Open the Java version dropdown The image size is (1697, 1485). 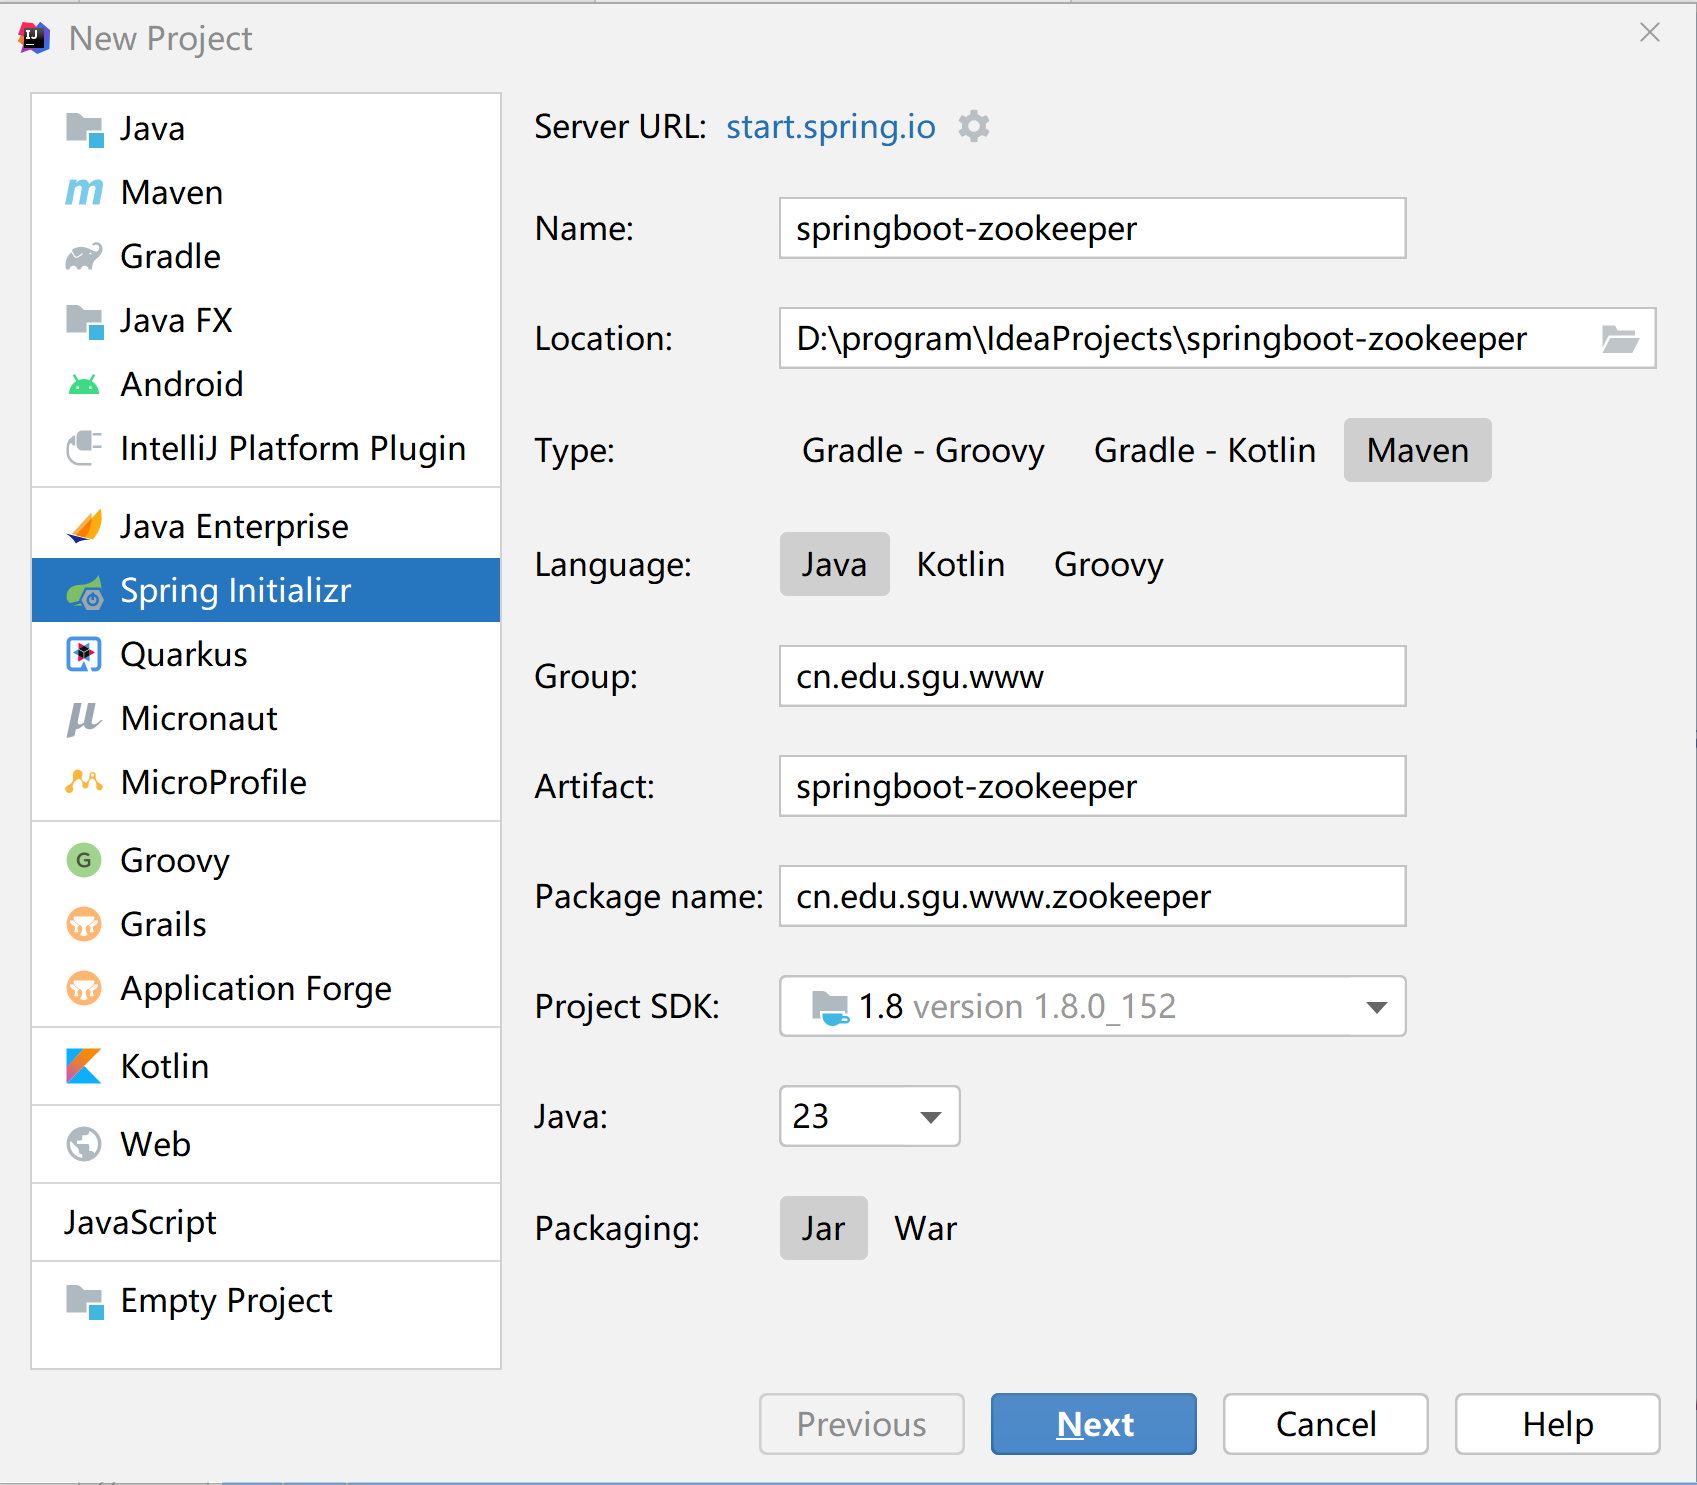(x=869, y=1116)
